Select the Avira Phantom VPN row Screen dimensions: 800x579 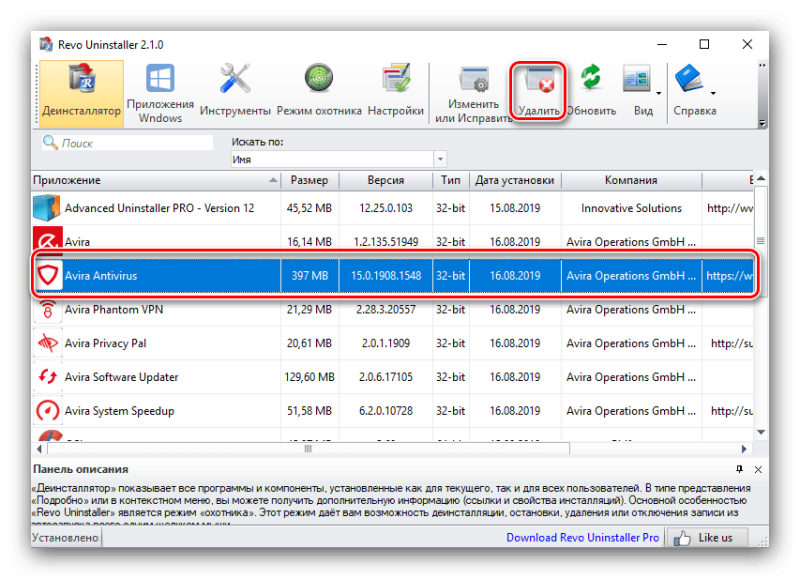pyautogui.click(x=393, y=310)
